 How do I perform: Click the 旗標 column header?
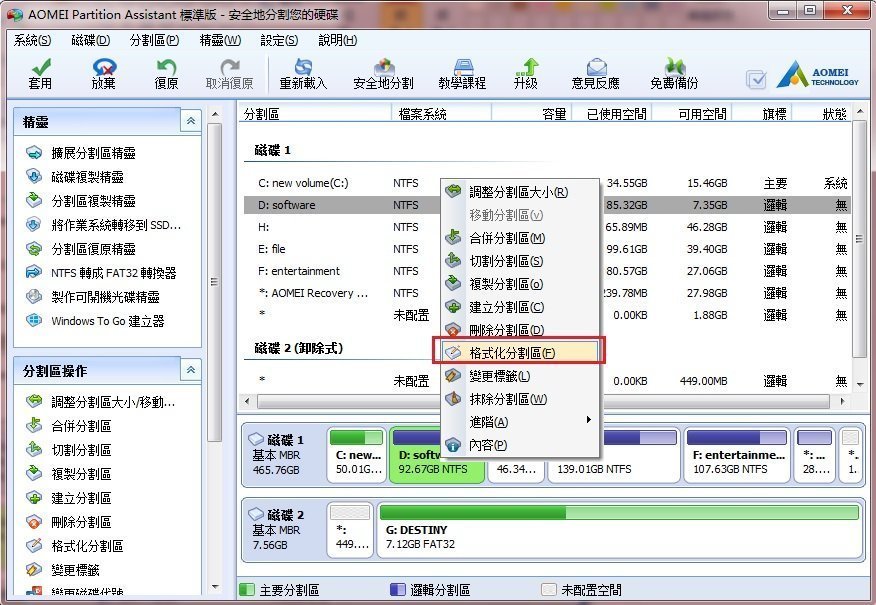761,114
